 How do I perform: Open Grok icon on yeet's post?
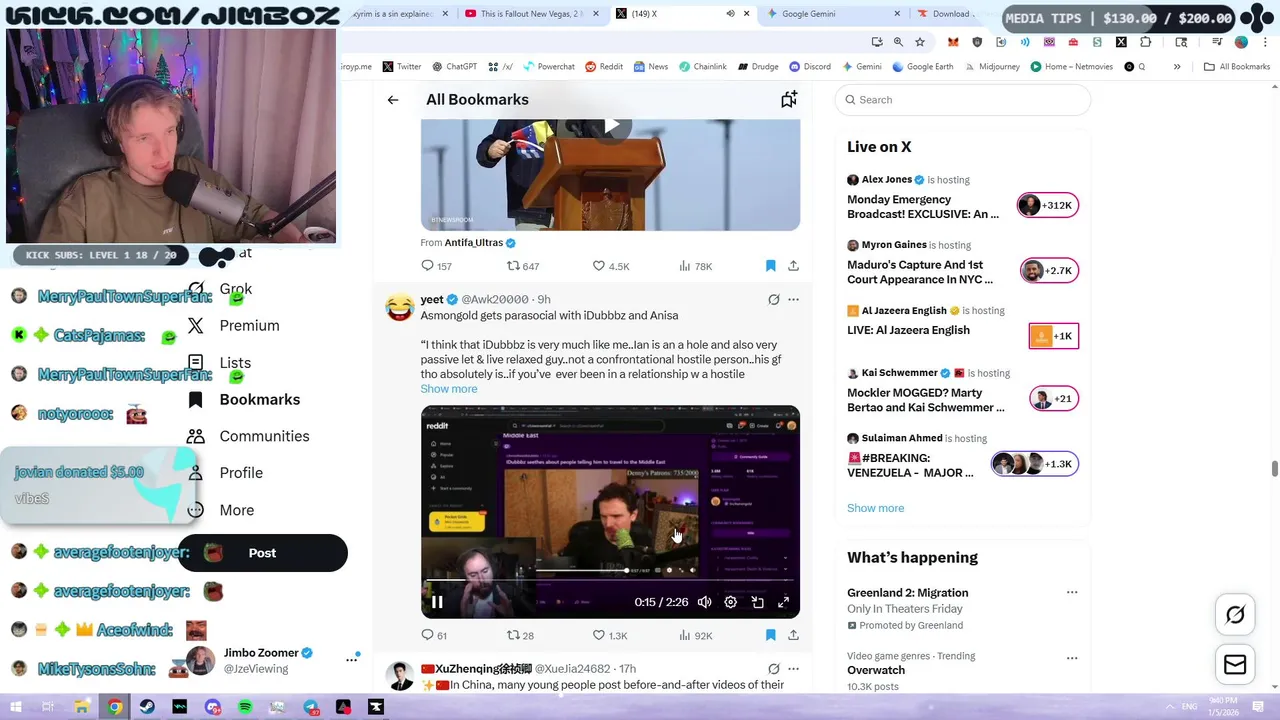coord(773,299)
